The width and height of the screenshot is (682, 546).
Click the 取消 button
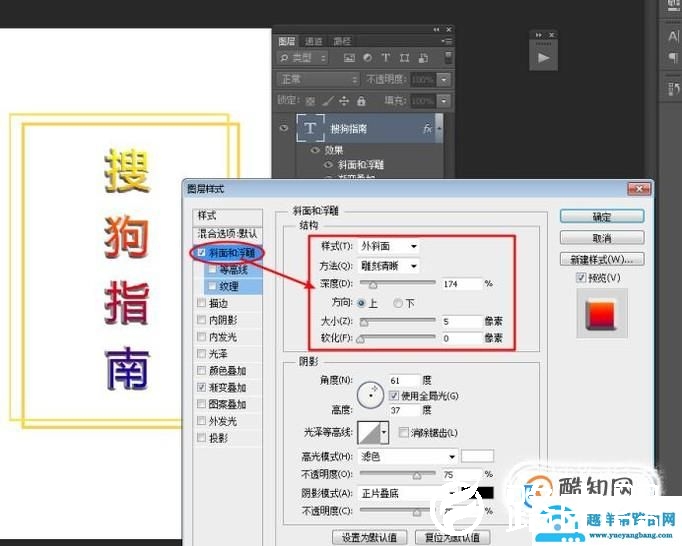click(602, 238)
